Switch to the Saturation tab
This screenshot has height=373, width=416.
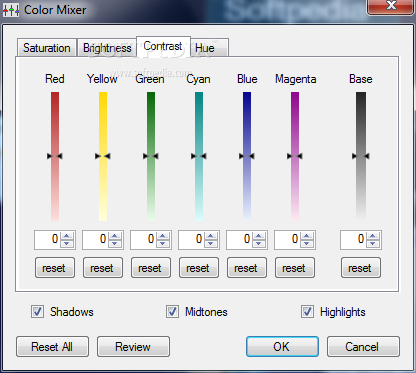coord(47,48)
